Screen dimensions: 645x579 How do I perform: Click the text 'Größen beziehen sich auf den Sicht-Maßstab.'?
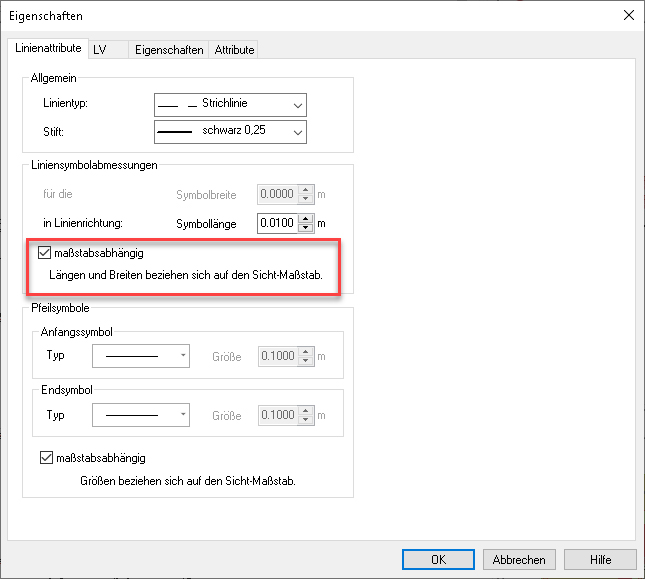[188, 481]
